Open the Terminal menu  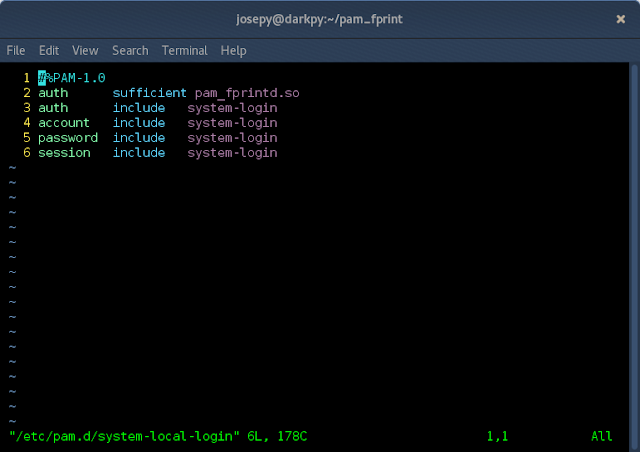coord(184,51)
